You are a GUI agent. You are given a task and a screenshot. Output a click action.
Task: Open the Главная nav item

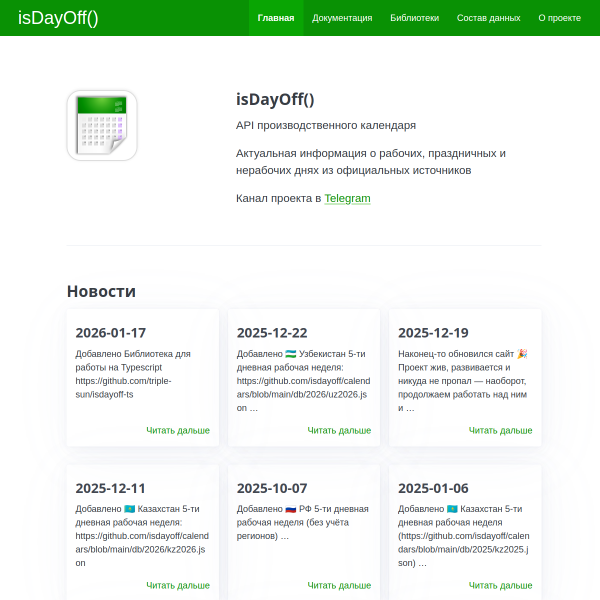click(x=276, y=18)
